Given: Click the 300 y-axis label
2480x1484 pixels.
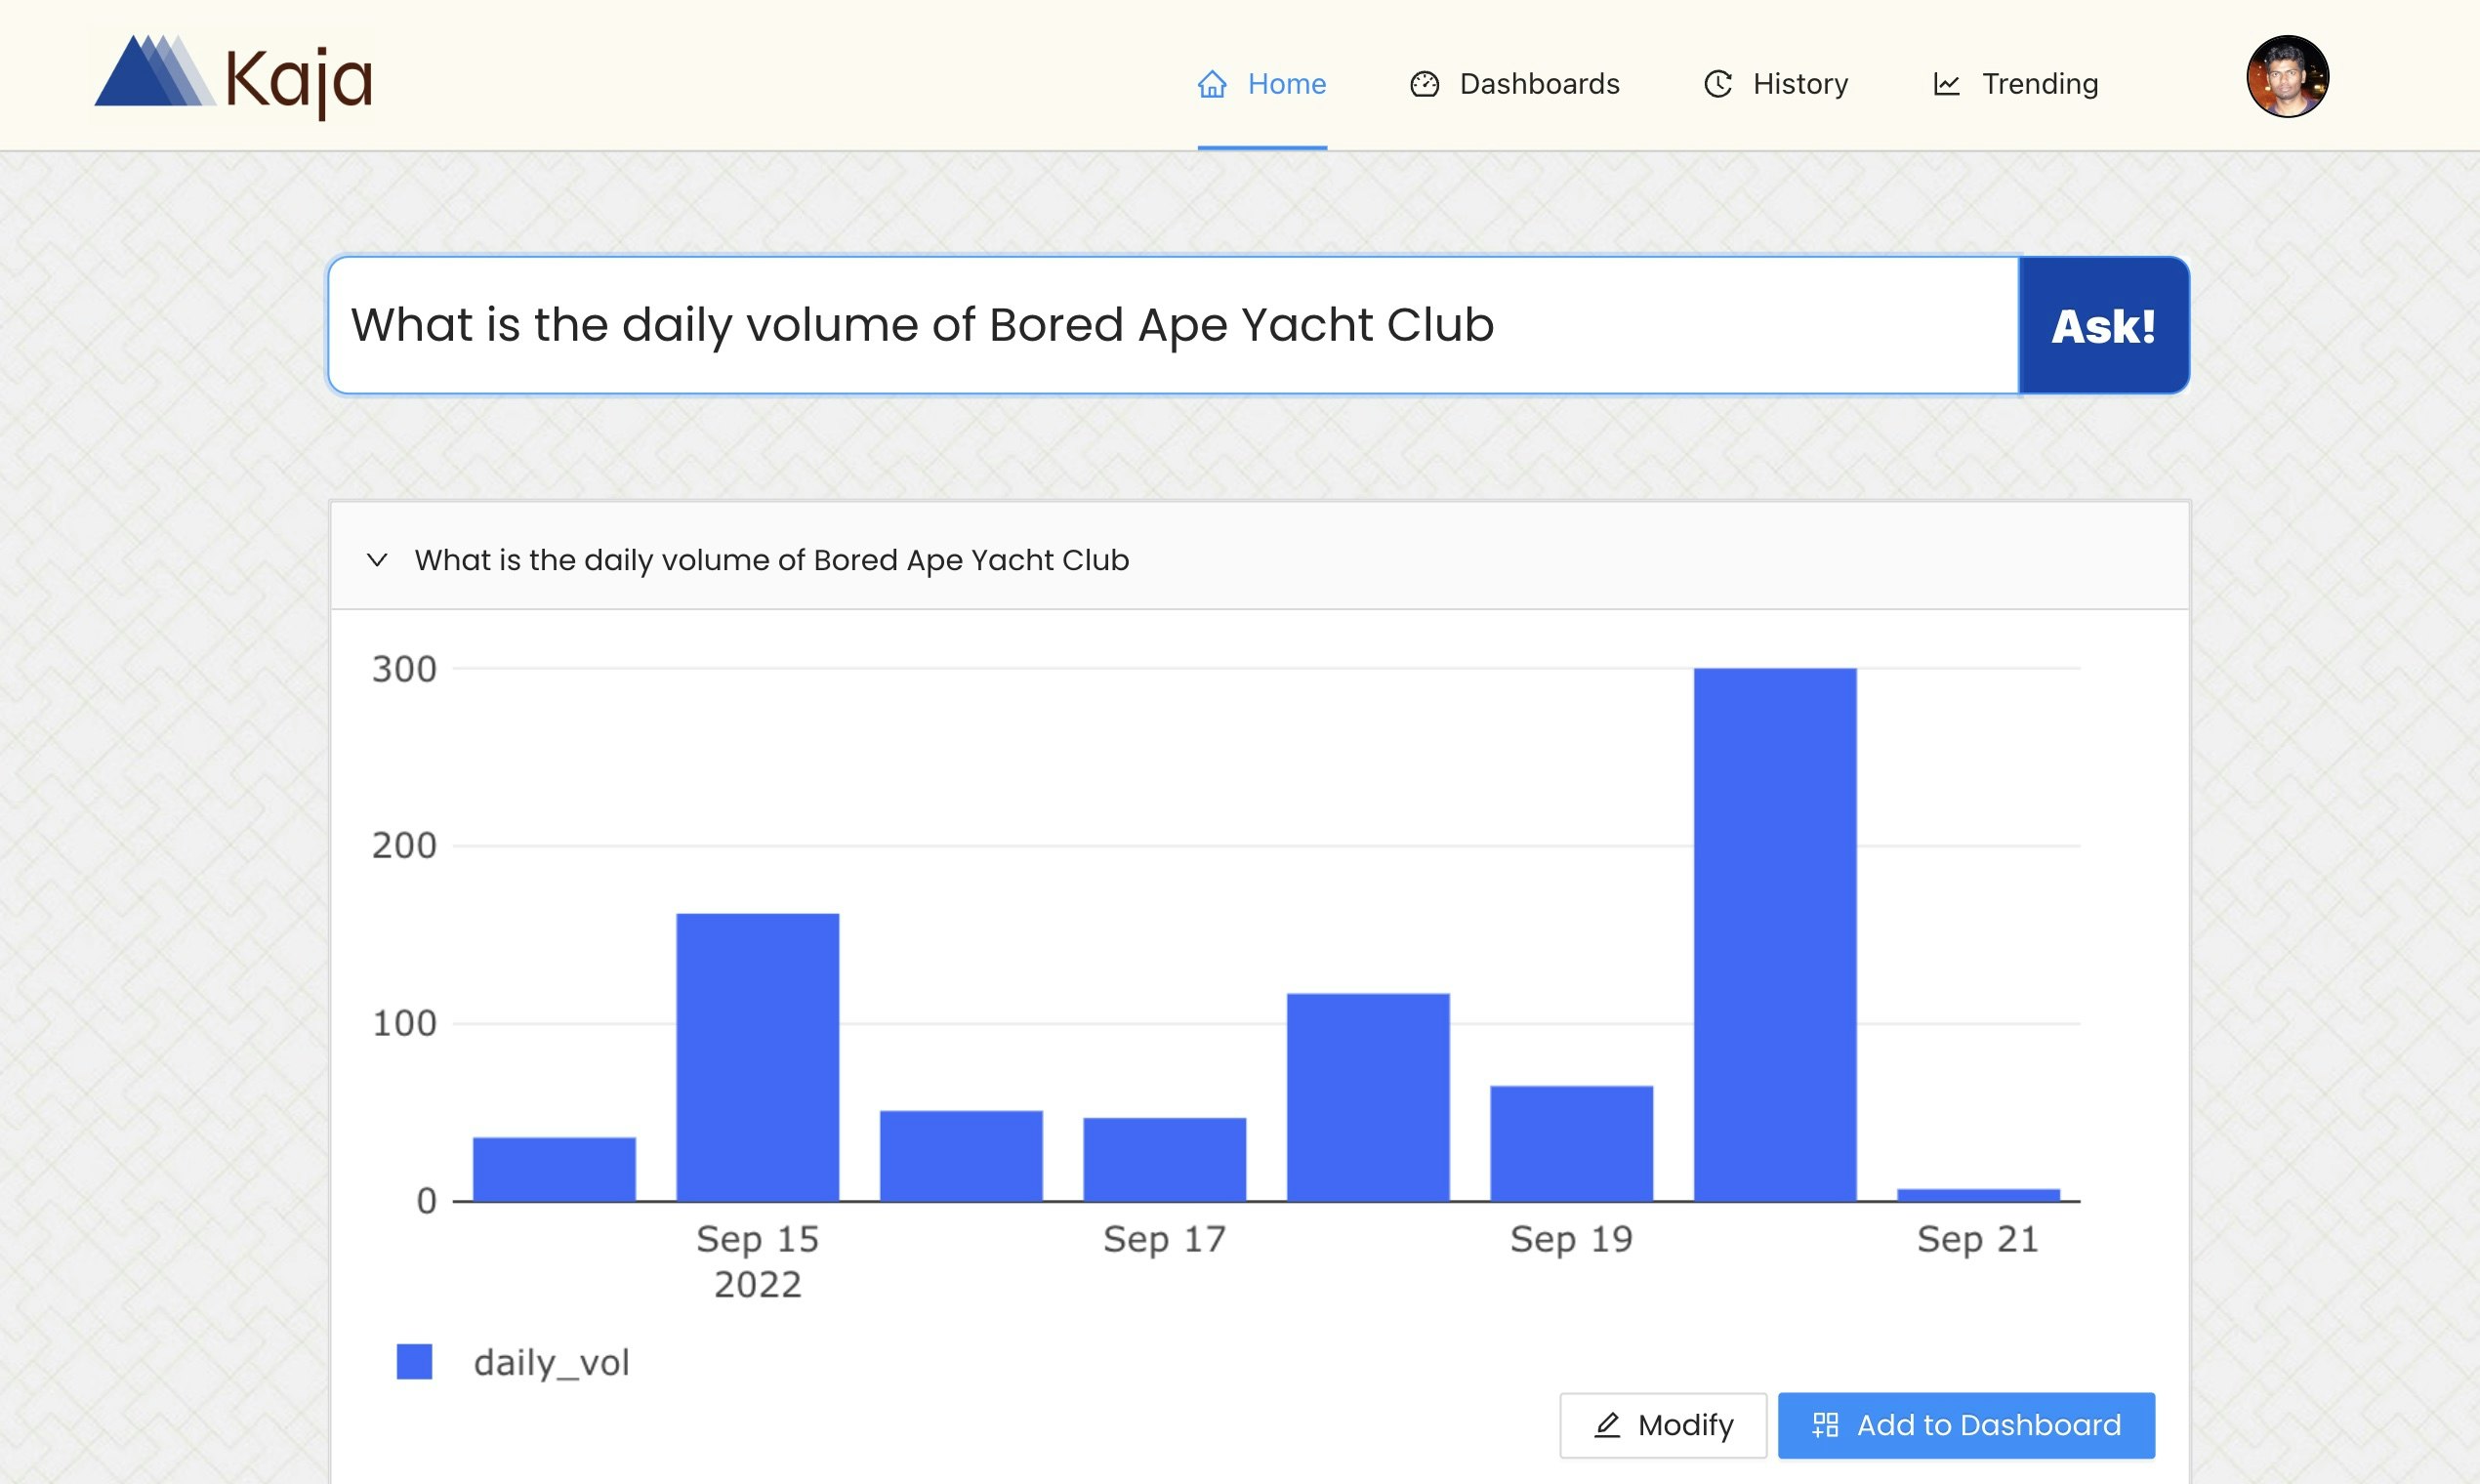Looking at the screenshot, I should (404, 669).
